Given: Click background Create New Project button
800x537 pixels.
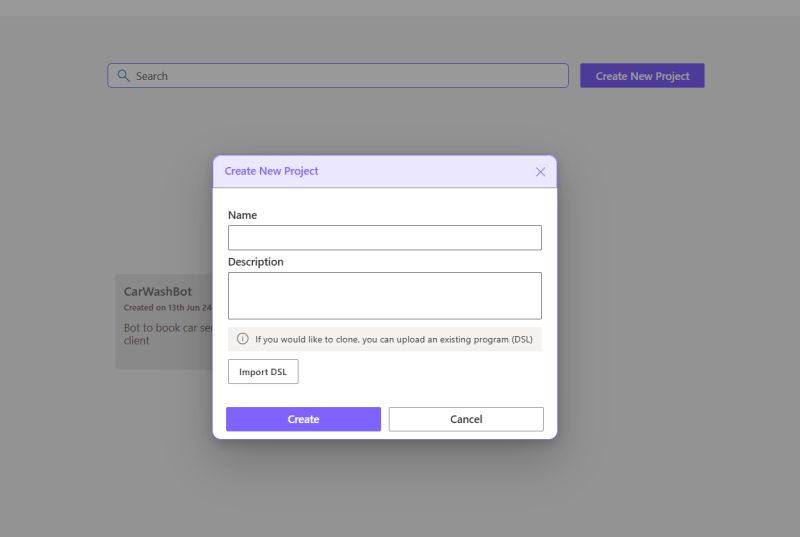Looking at the screenshot, I should tap(642, 75).
